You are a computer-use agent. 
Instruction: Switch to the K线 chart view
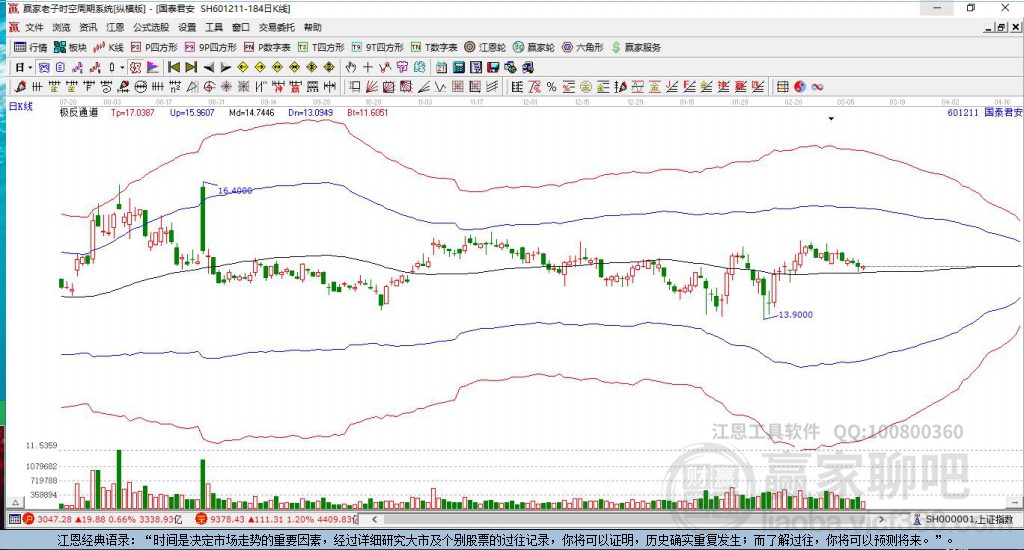[108, 47]
